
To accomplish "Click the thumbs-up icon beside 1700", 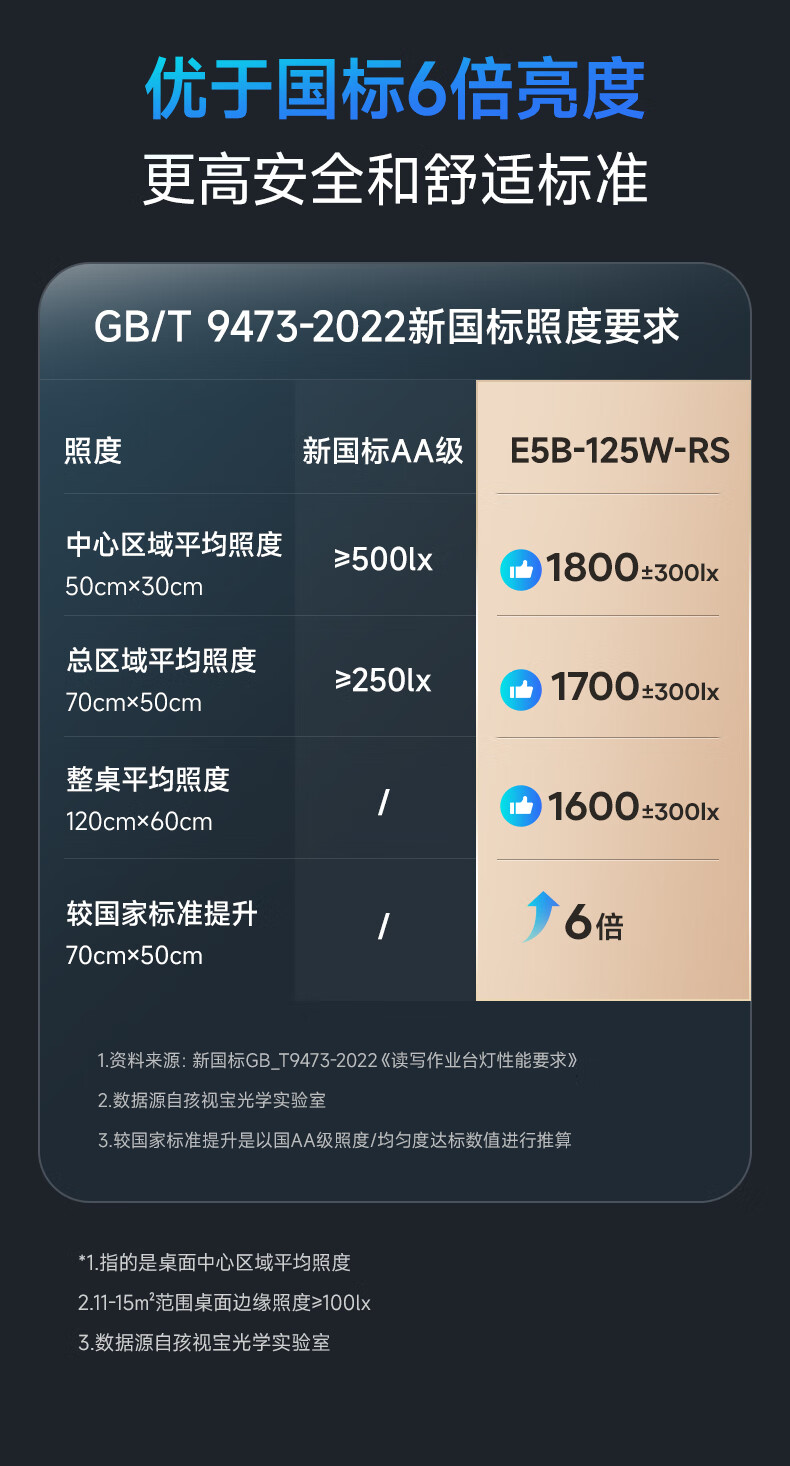I will 520,690.
